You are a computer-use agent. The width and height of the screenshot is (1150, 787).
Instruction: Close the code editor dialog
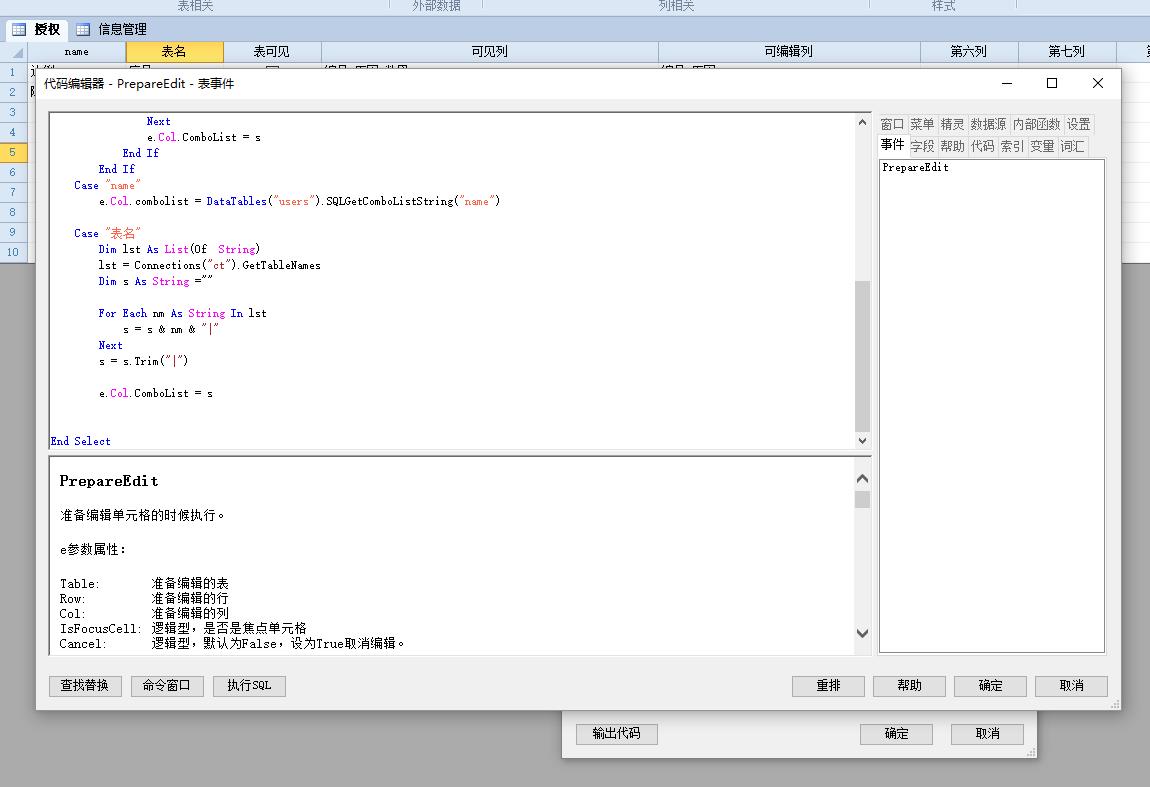(x=1097, y=84)
